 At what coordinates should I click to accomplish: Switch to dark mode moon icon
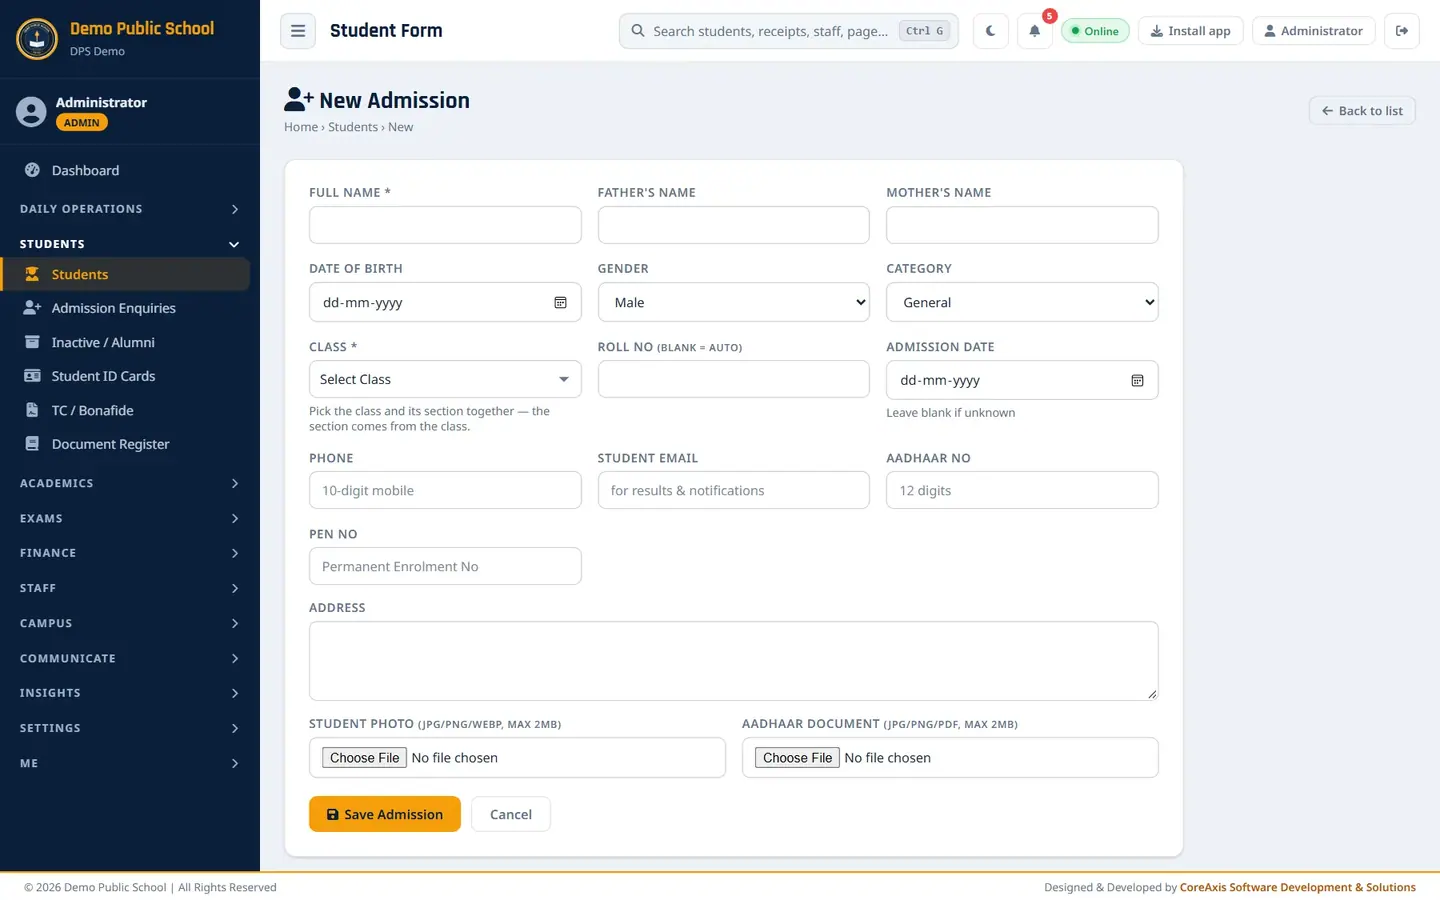tap(990, 31)
